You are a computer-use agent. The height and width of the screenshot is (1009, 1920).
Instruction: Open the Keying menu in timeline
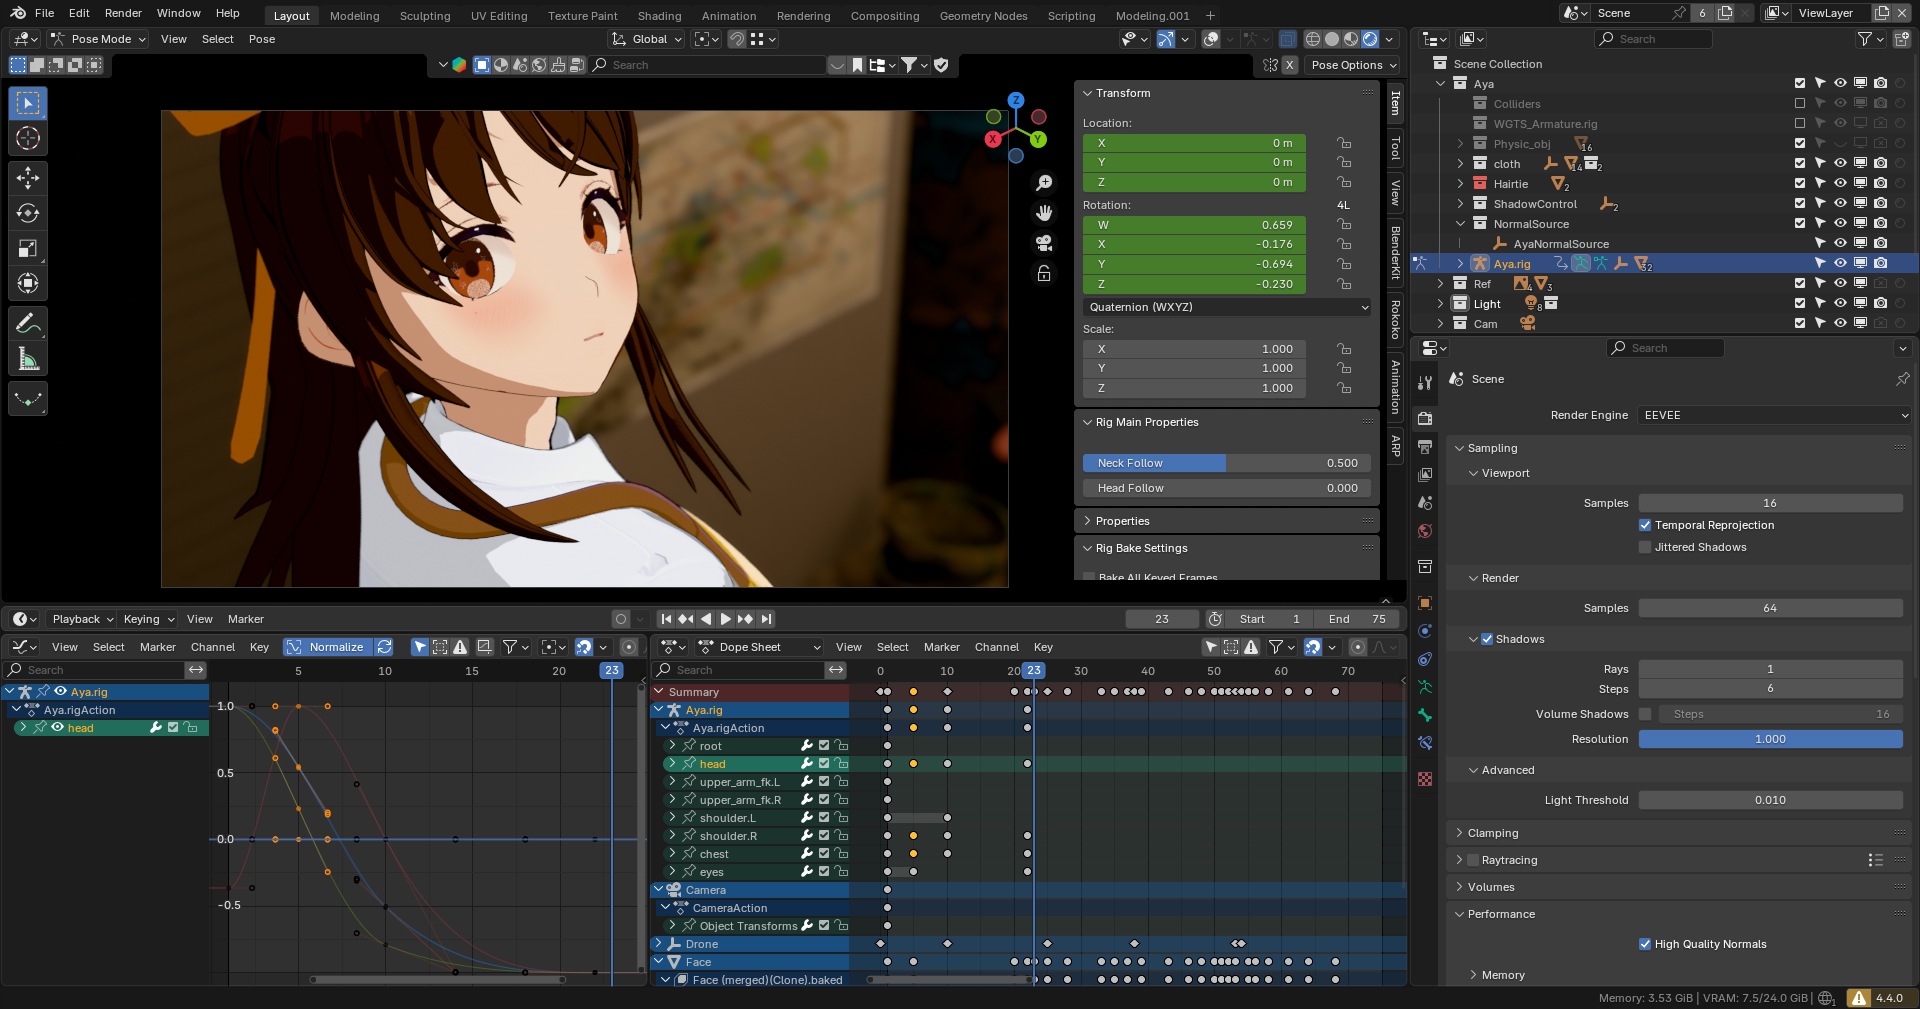pyautogui.click(x=148, y=619)
